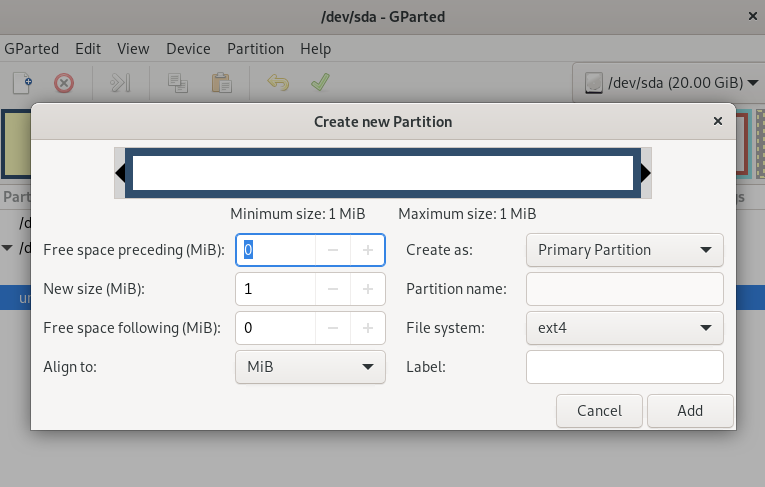Open the Partition menu
This screenshot has height=487, width=765.
pyautogui.click(x=255, y=48)
